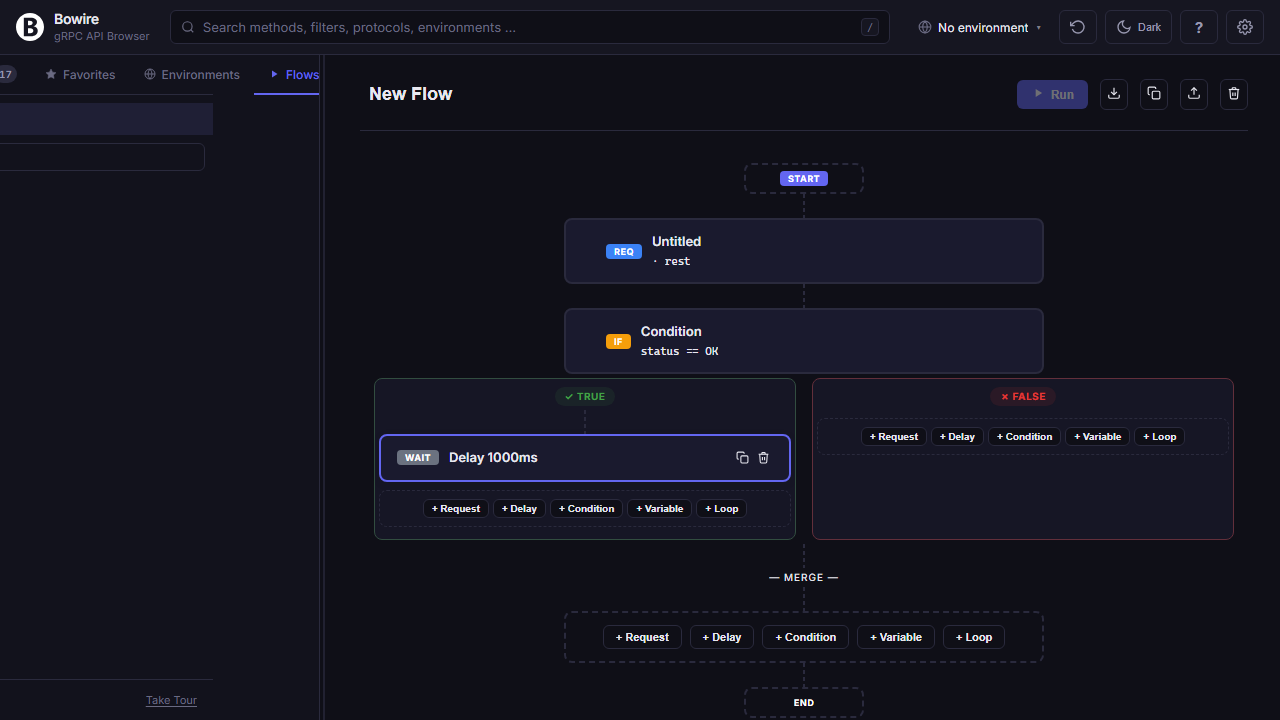Click the download-arrow icon beside Run
This screenshot has width=1280, height=720.
coord(1114,94)
